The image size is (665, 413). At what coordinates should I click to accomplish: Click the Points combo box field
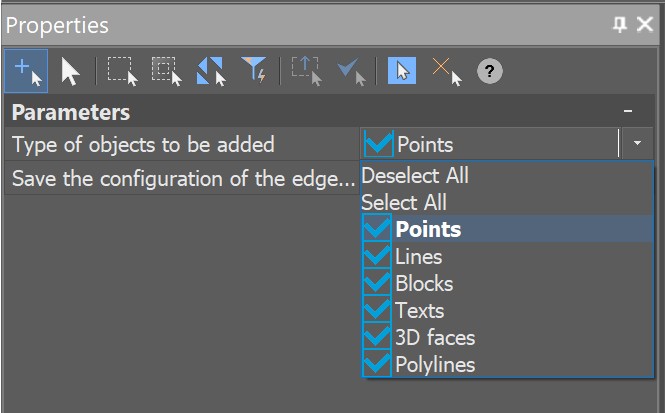pos(490,145)
